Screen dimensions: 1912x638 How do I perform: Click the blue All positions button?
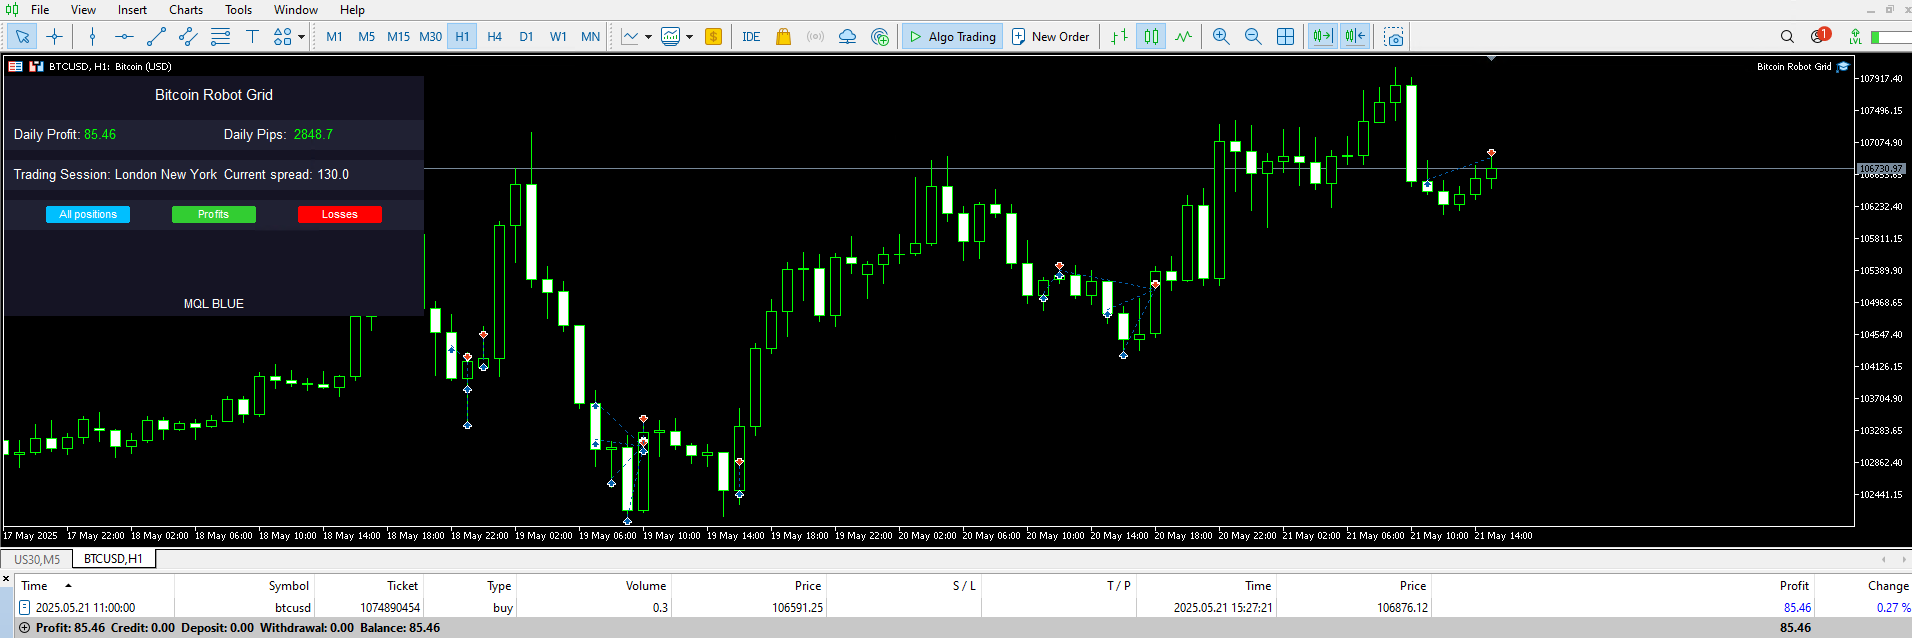tap(88, 214)
